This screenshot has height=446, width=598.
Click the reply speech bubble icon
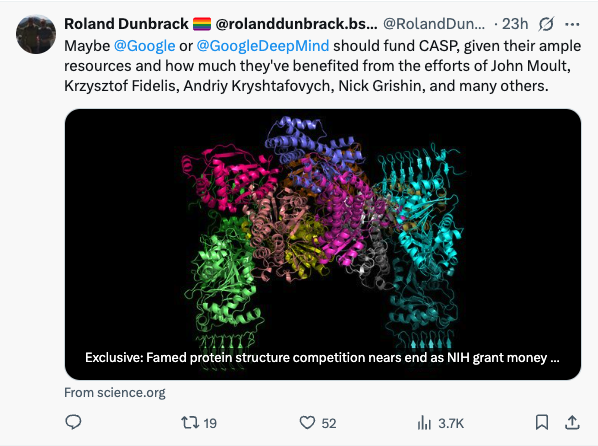coord(73,422)
